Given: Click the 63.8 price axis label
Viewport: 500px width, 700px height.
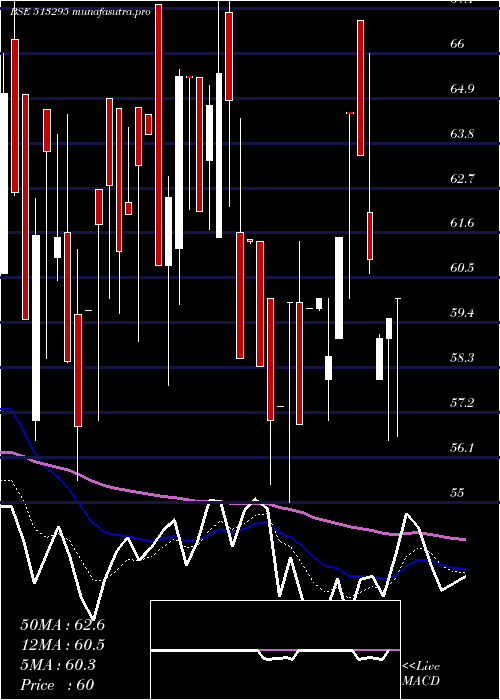Looking at the screenshot, I should (x=462, y=133).
